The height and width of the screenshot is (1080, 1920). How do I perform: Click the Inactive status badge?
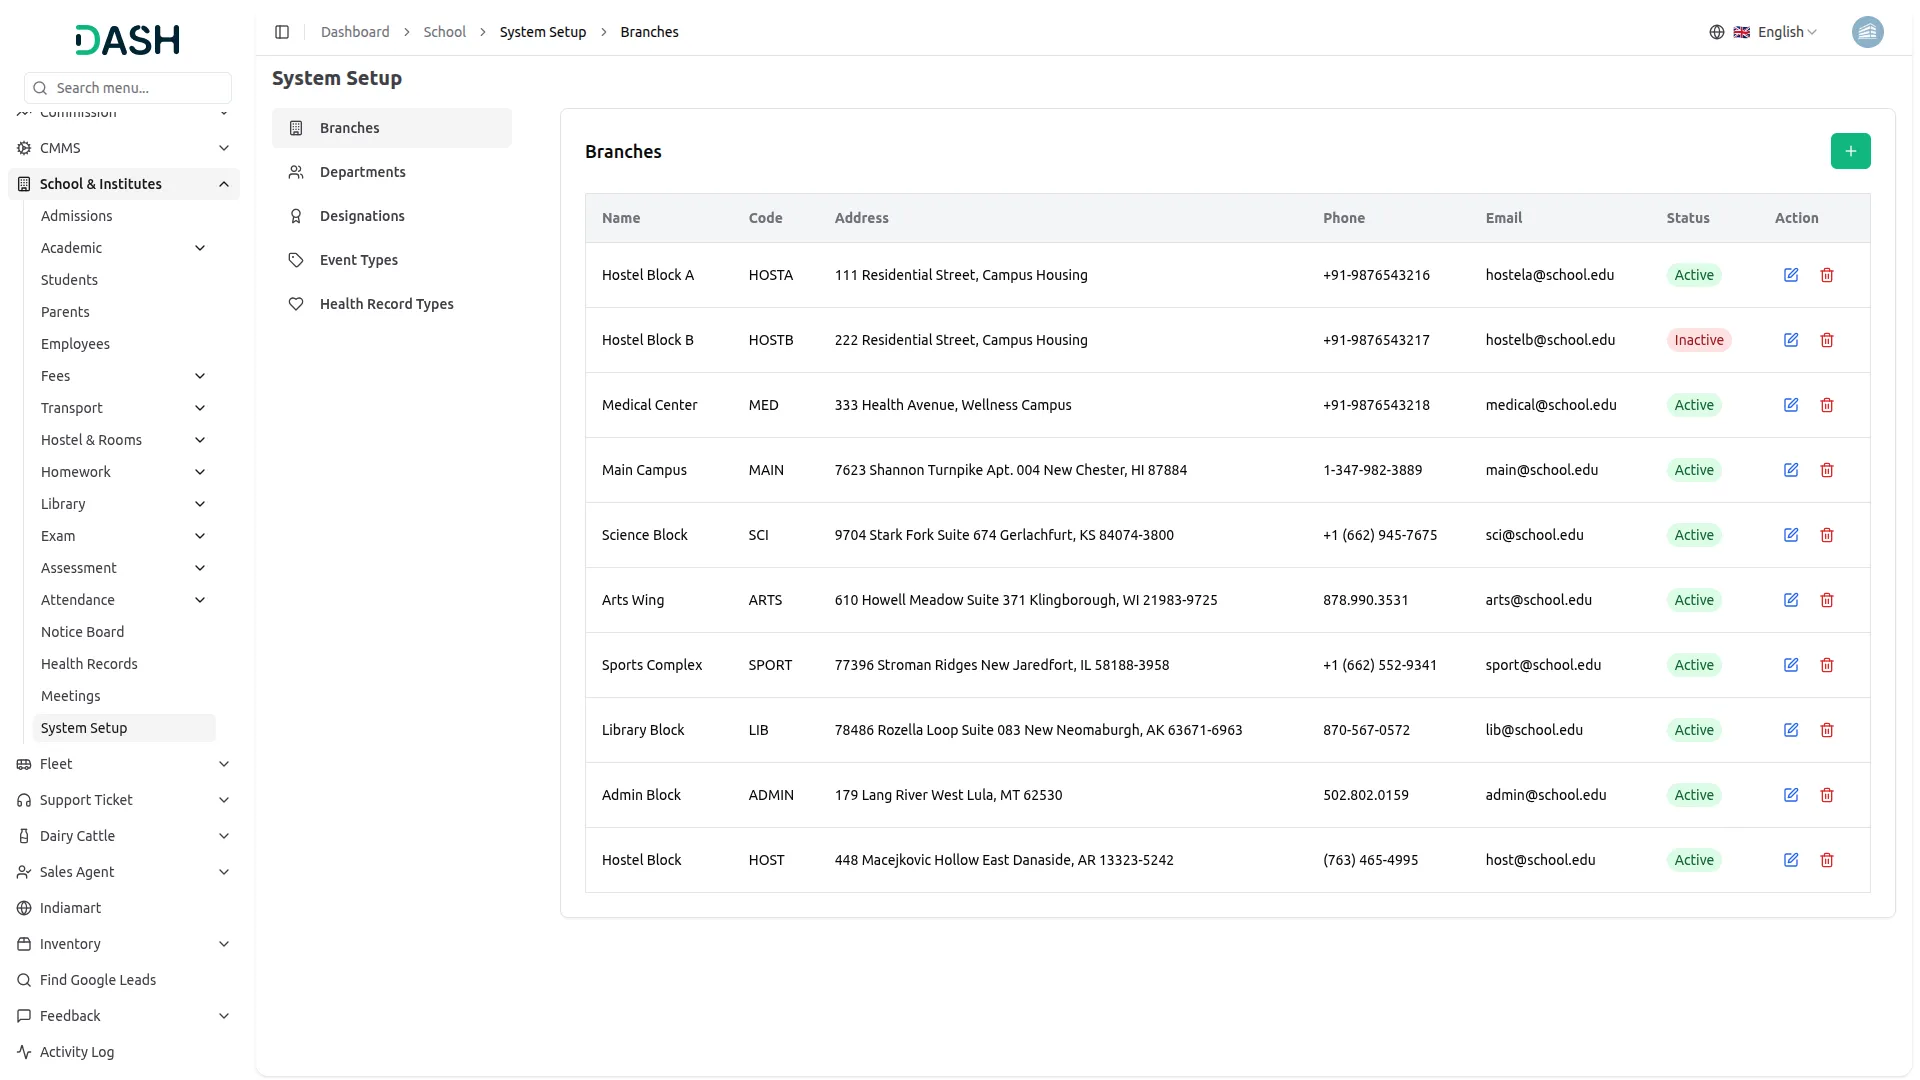1698,340
